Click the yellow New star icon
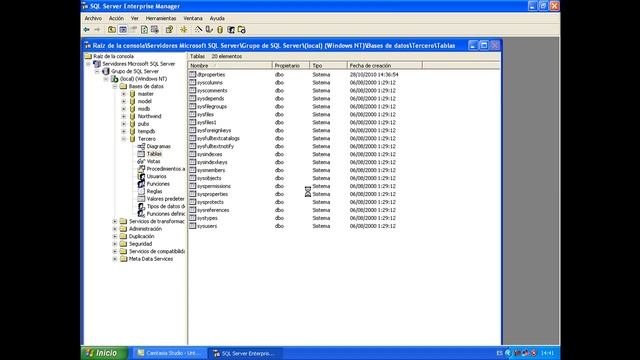 (x=184, y=30)
